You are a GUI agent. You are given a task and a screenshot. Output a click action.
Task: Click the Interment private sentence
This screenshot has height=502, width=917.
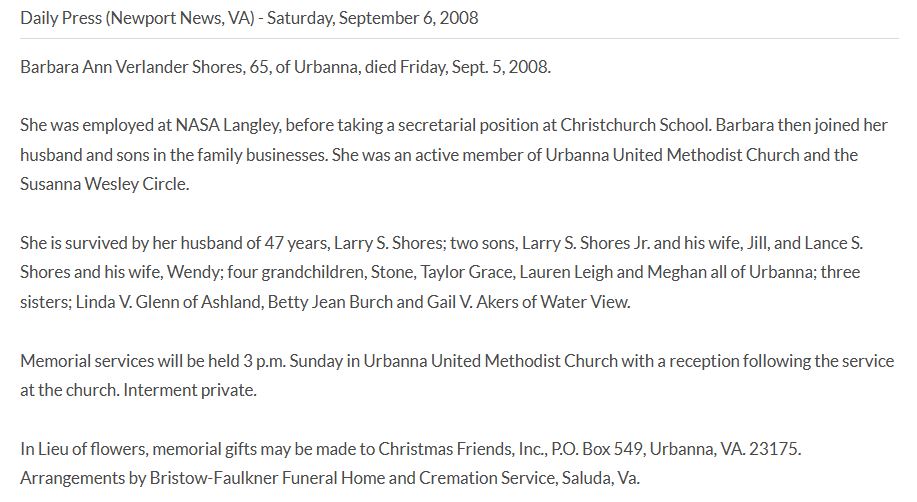190,389
